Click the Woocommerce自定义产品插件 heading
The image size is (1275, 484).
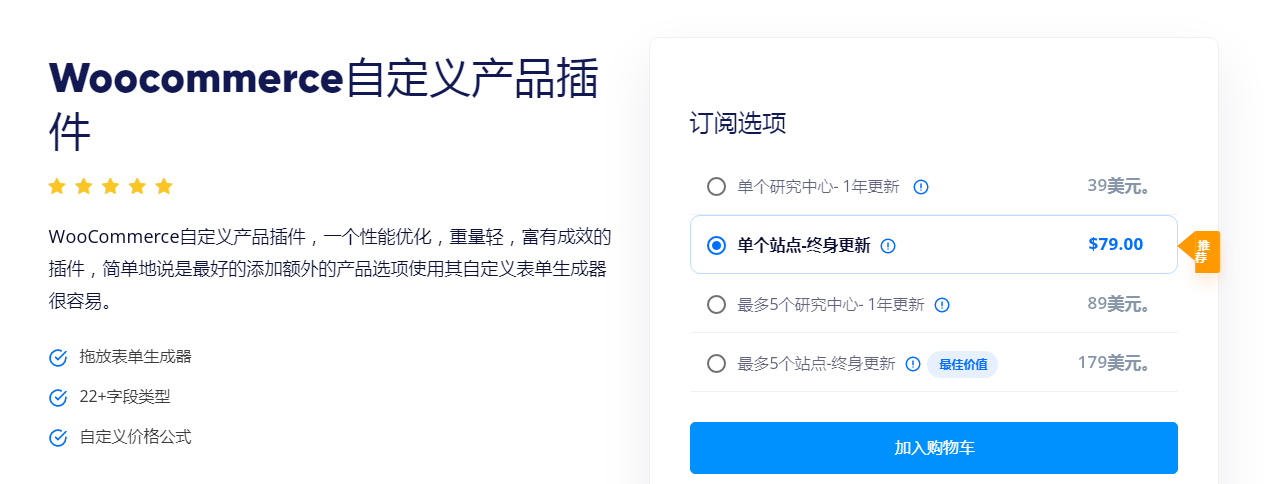coord(323,106)
